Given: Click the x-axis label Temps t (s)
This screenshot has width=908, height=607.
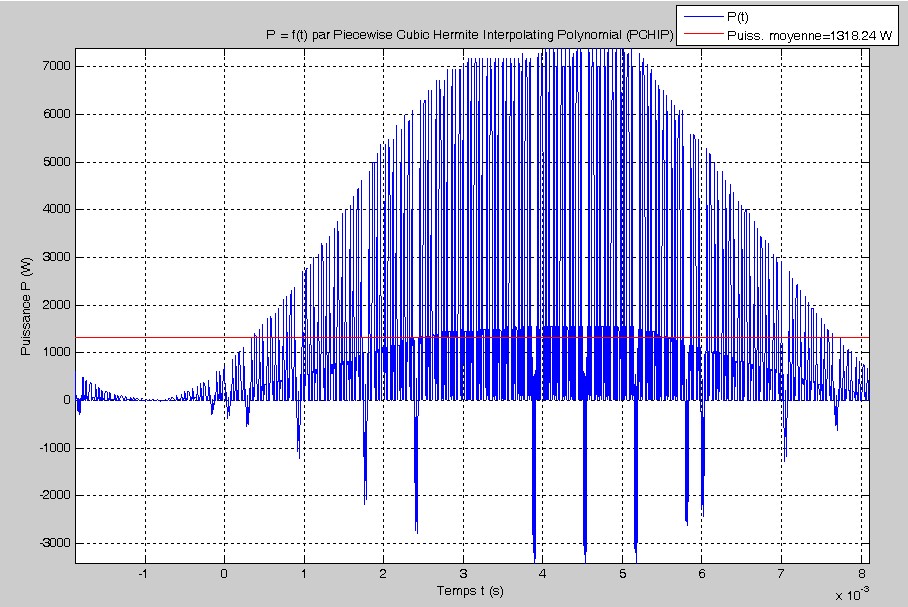Looking at the screenshot, I should pyautogui.click(x=470, y=591).
